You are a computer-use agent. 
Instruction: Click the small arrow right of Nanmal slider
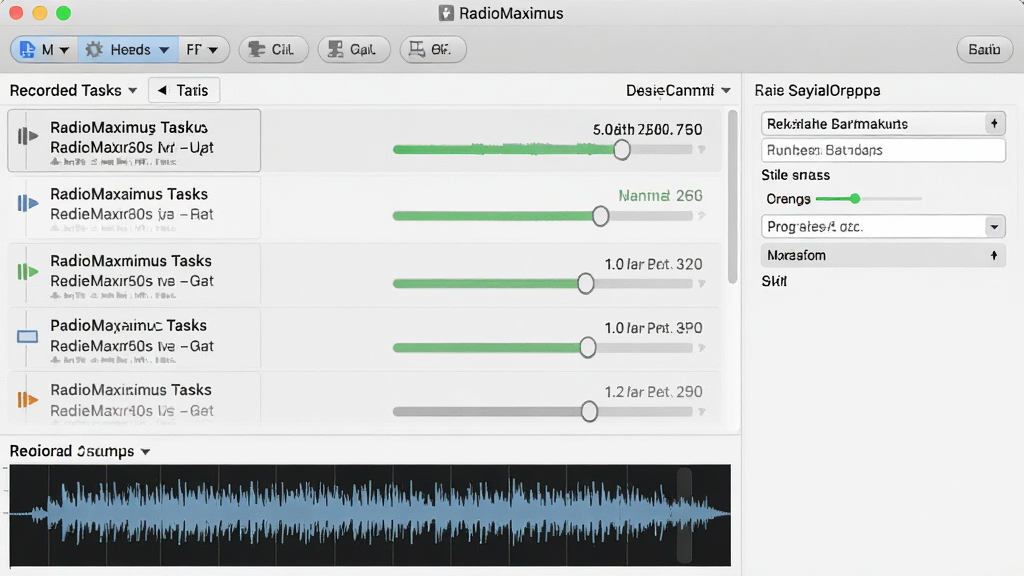click(701, 216)
